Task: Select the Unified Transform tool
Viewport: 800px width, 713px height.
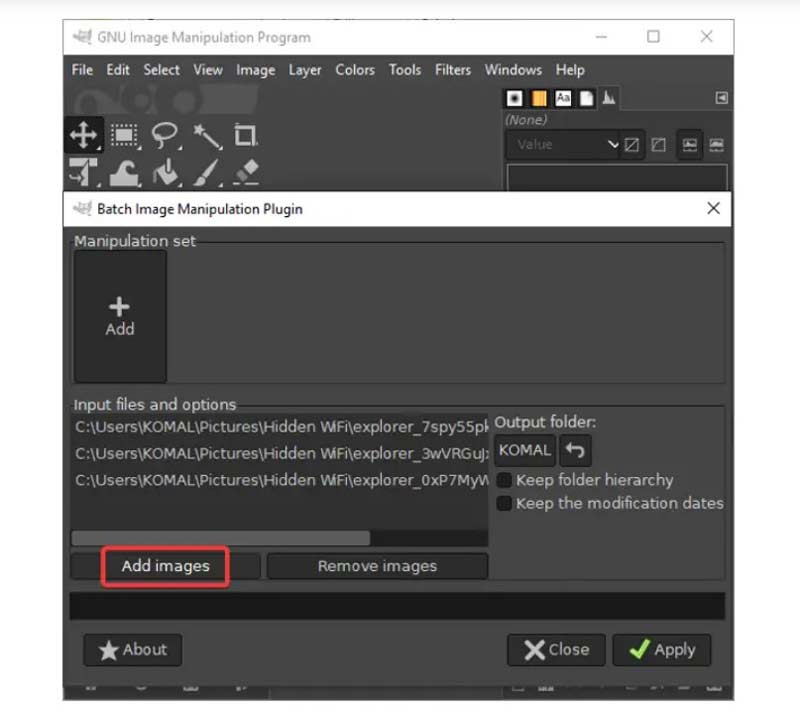Action: point(83,172)
